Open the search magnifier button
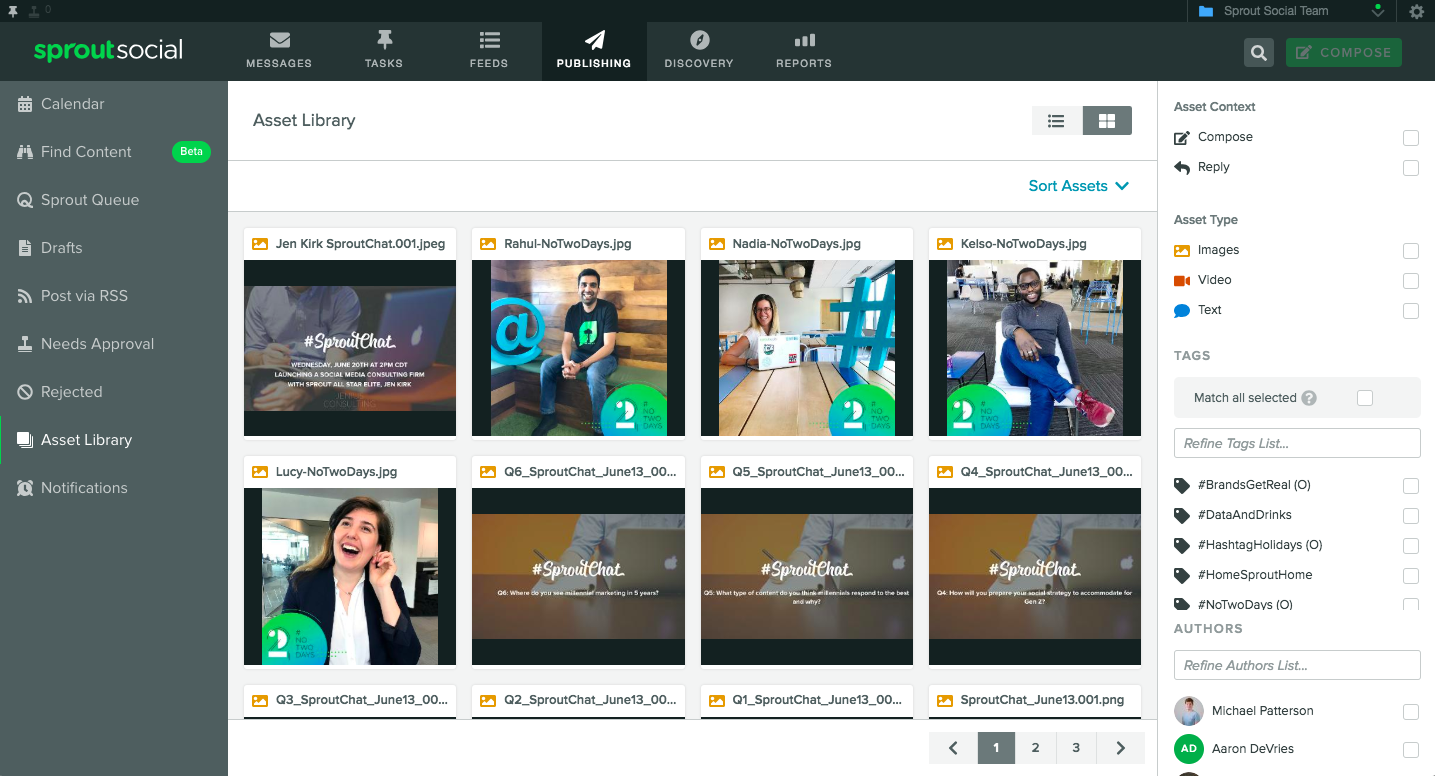This screenshot has width=1435, height=776. [1259, 53]
